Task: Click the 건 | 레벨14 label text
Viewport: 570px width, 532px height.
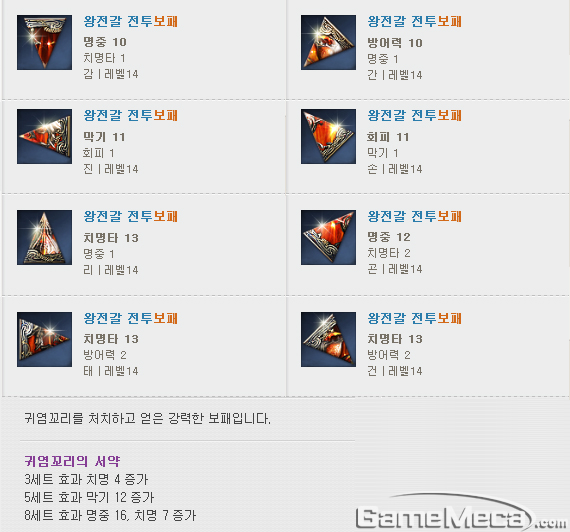Action: tap(395, 371)
